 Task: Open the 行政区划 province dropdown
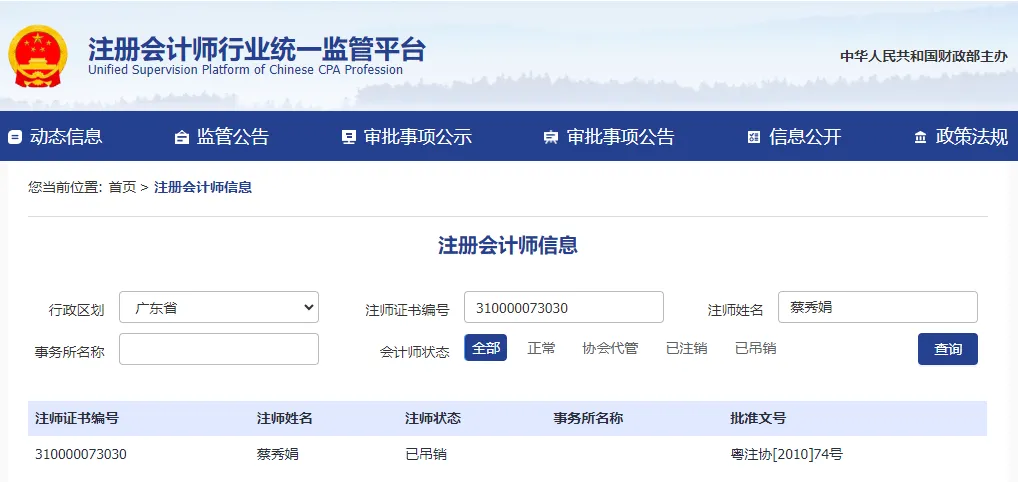coord(219,308)
